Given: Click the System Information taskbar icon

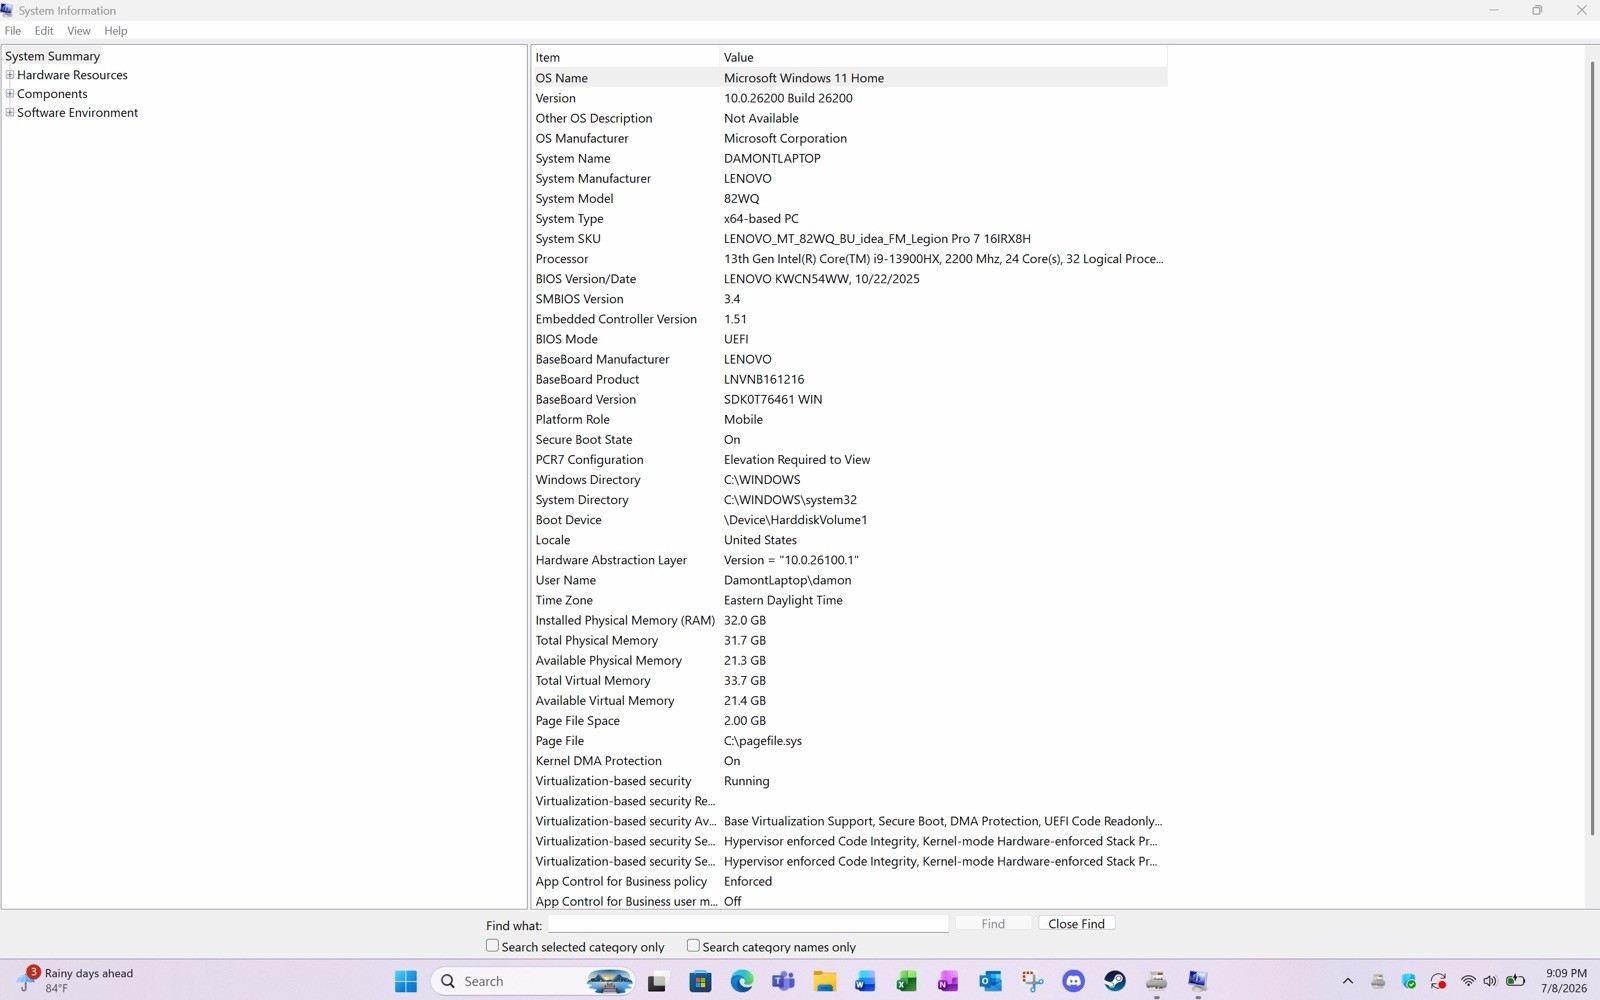Looking at the screenshot, I should coord(1197,981).
